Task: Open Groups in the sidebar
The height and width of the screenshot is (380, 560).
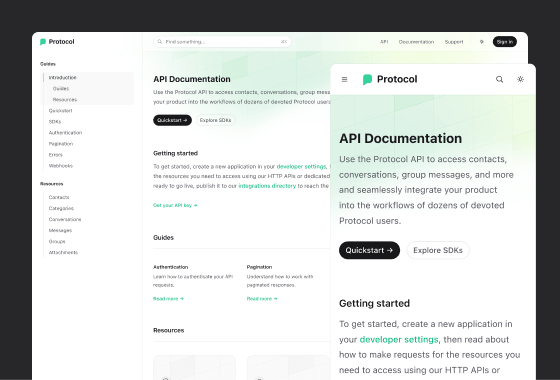Action: (57, 241)
